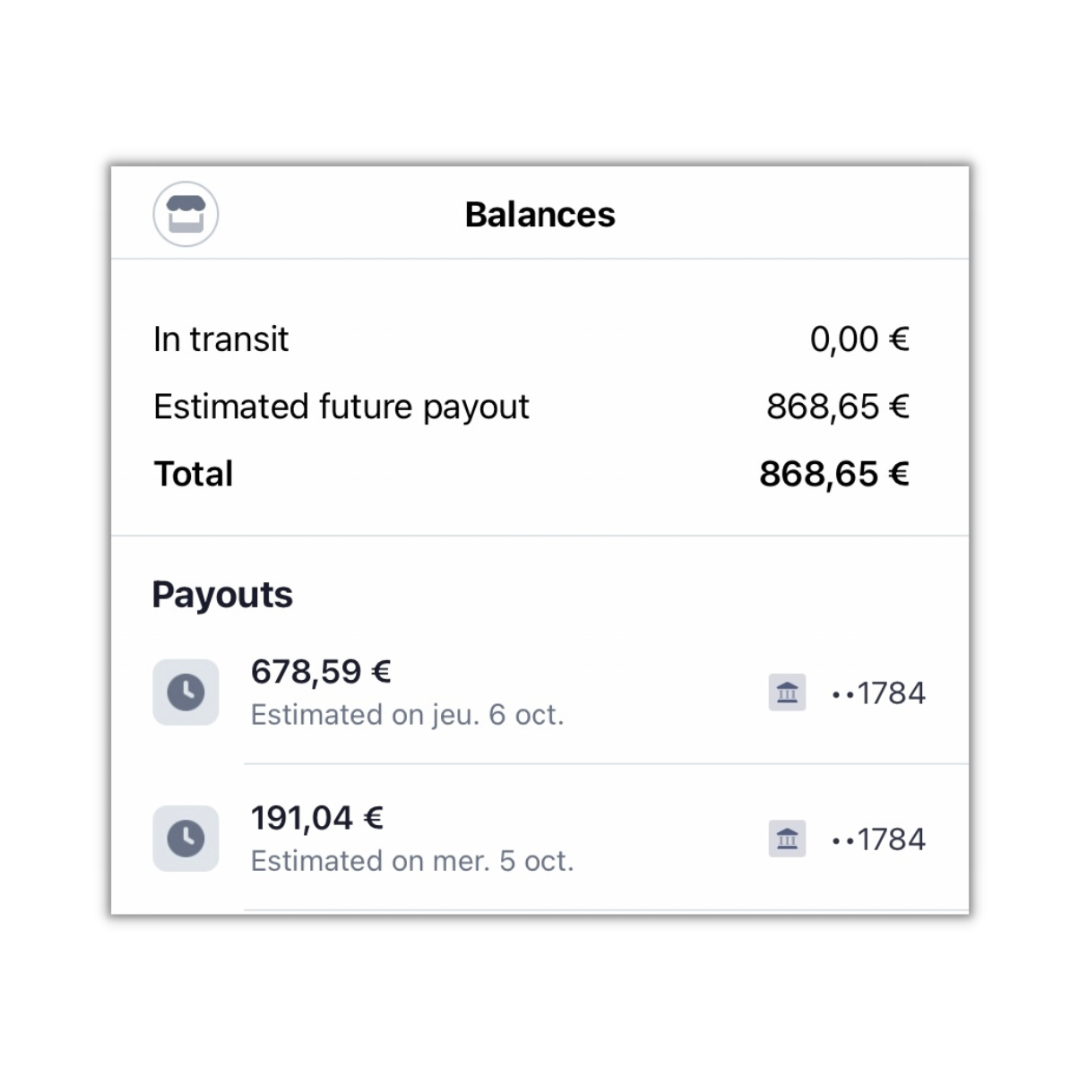The image size is (1080, 1080).
Task: Click 'Estimated on jeu. 6 oct.' text
Action: click(x=408, y=715)
